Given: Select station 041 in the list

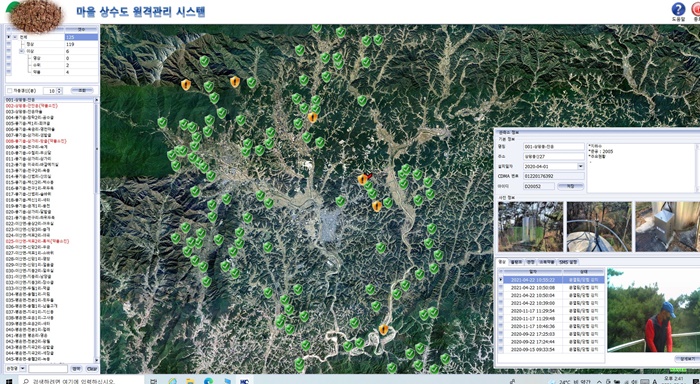Looking at the screenshot, I should (49, 335).
